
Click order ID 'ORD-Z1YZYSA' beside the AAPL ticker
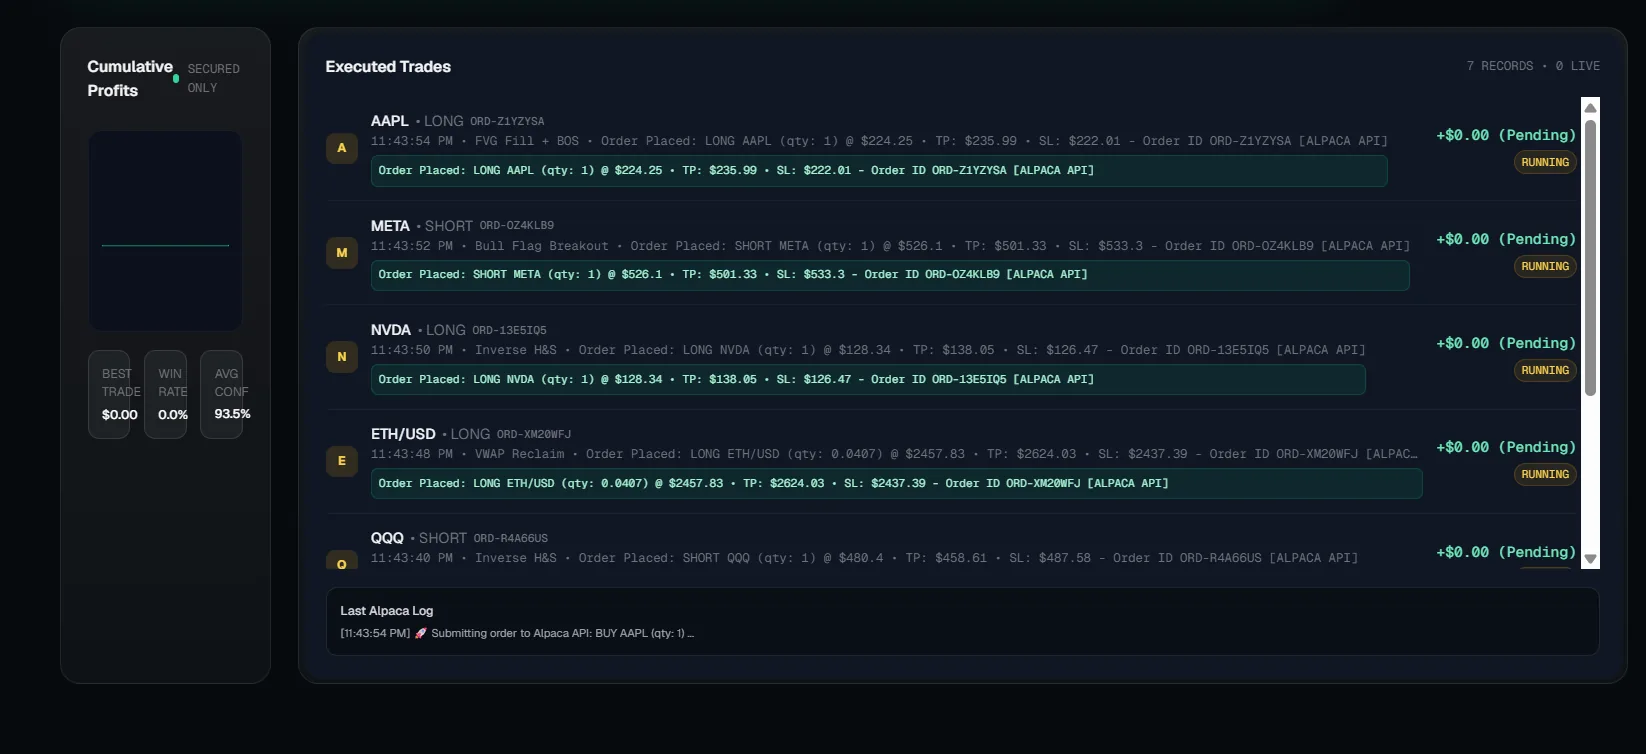click(x=507, y=122)
